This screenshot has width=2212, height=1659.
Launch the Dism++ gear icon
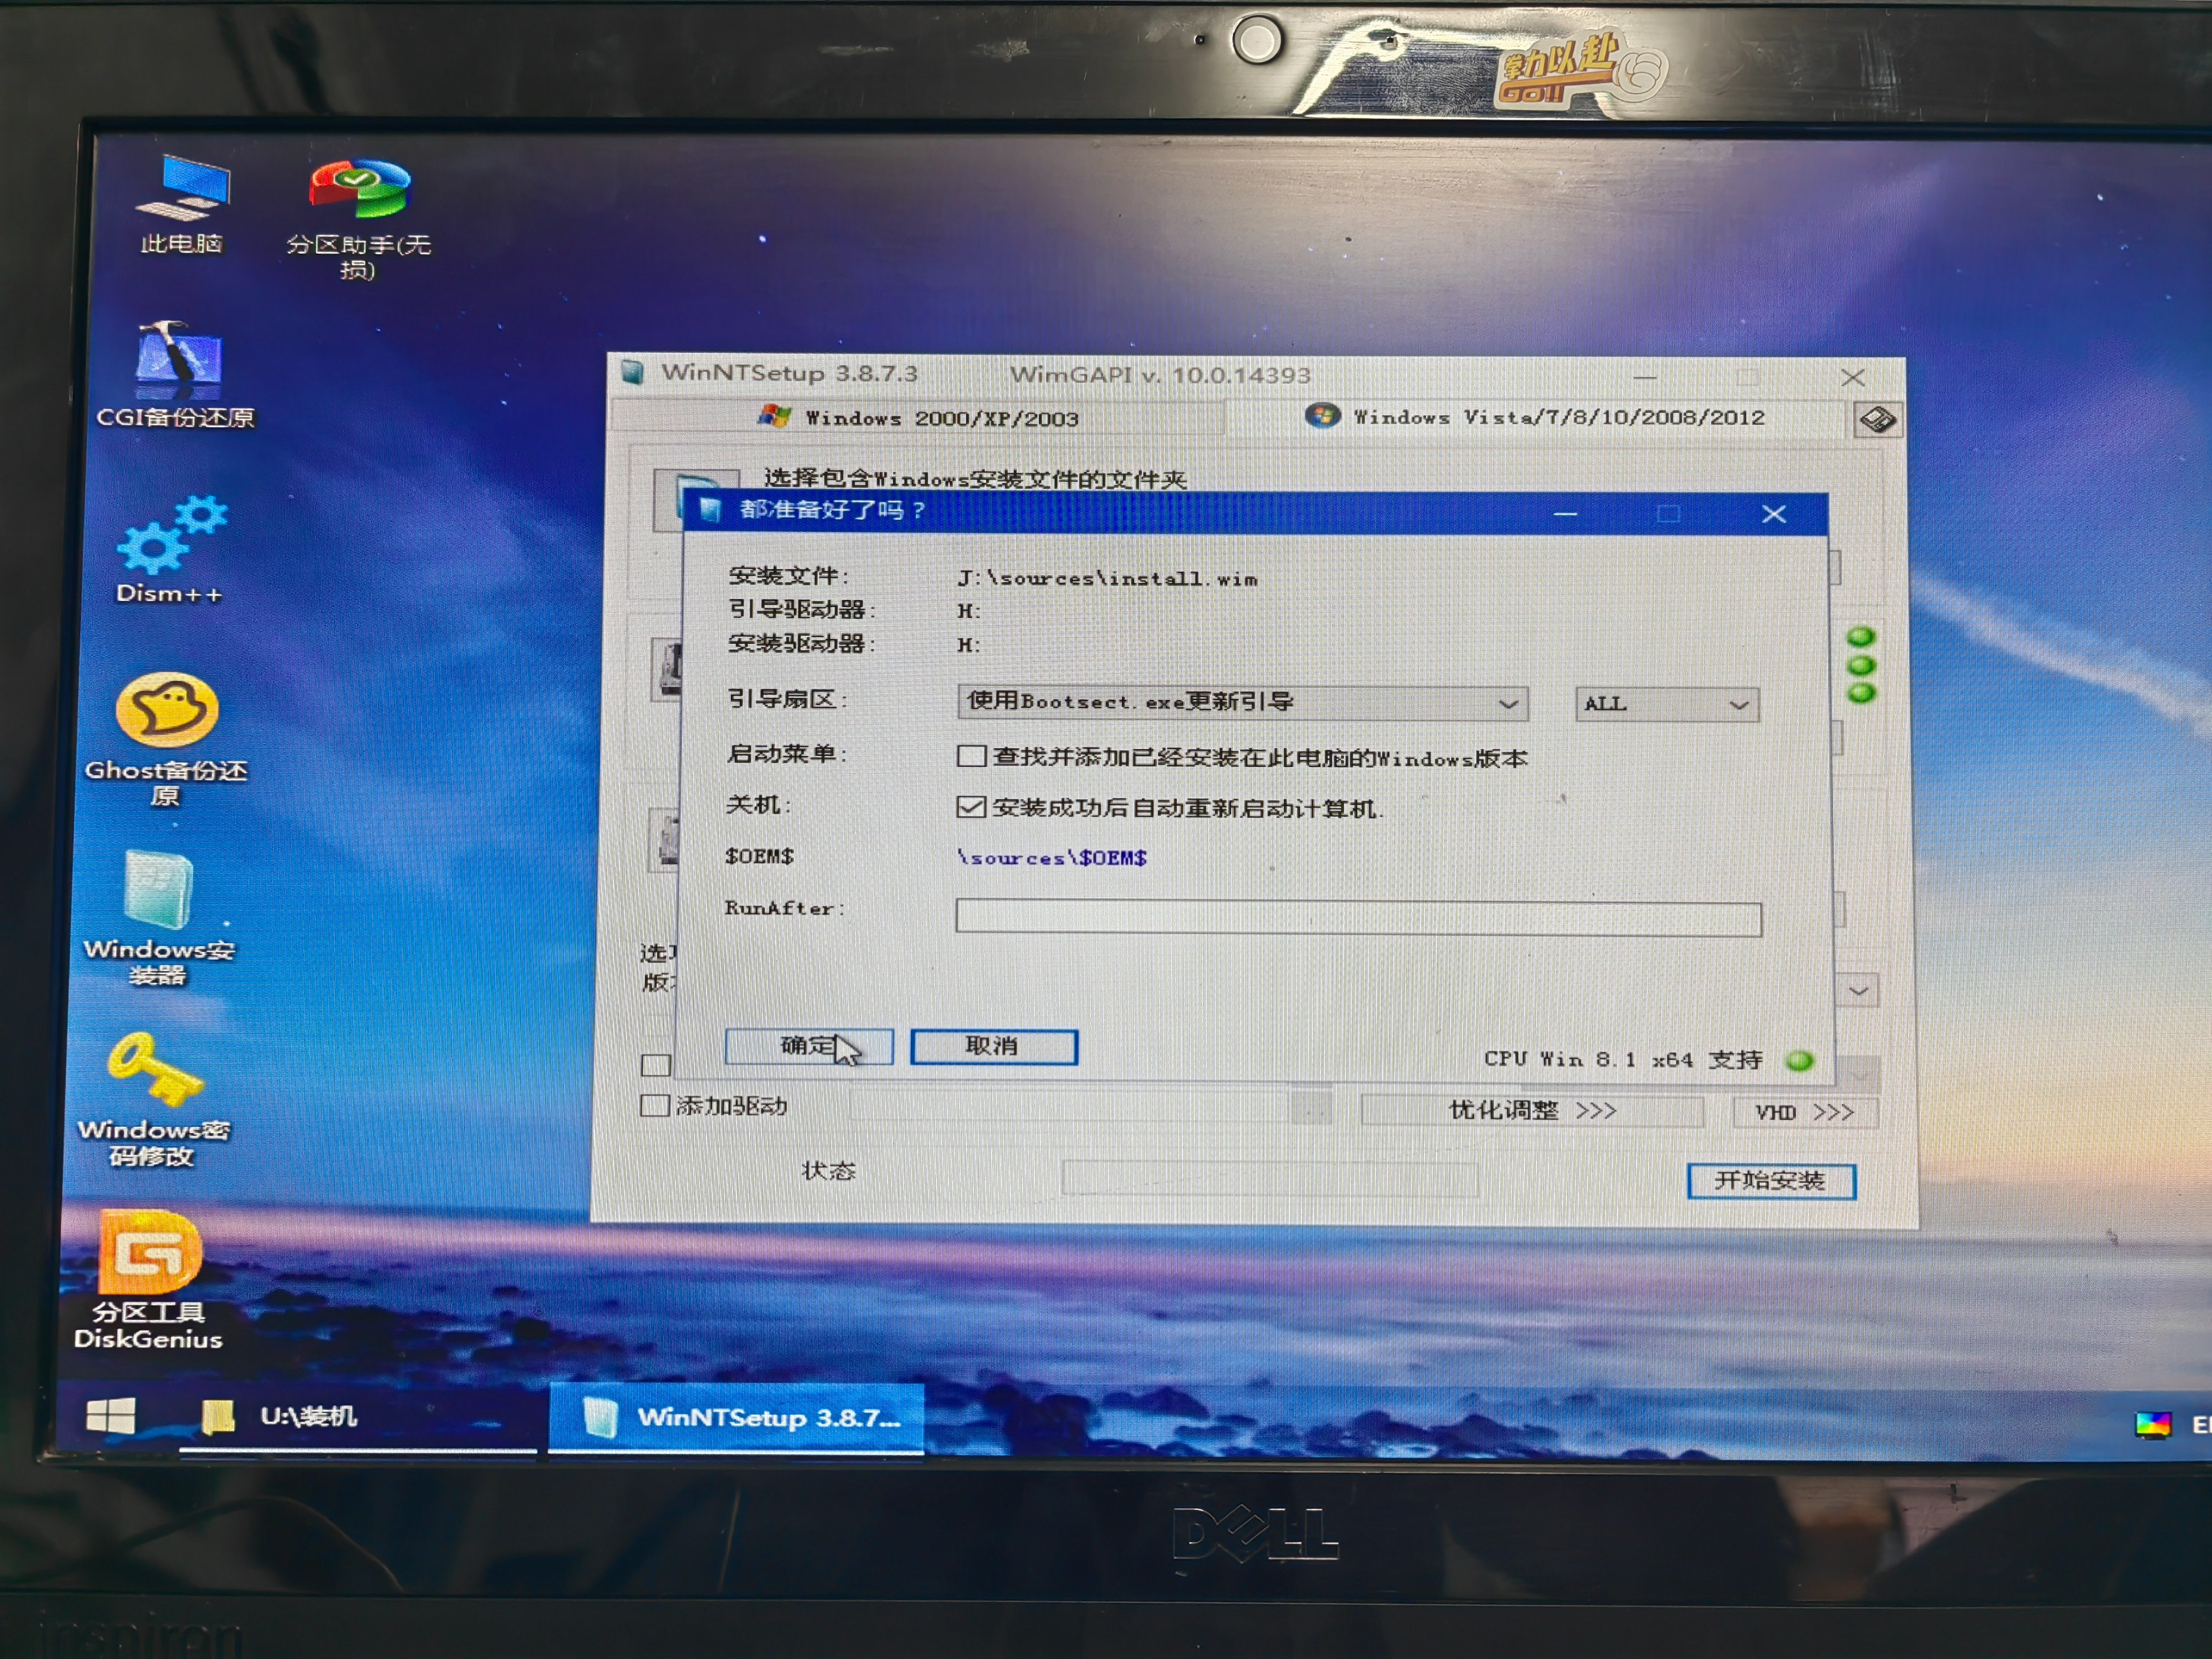(171, 538)
